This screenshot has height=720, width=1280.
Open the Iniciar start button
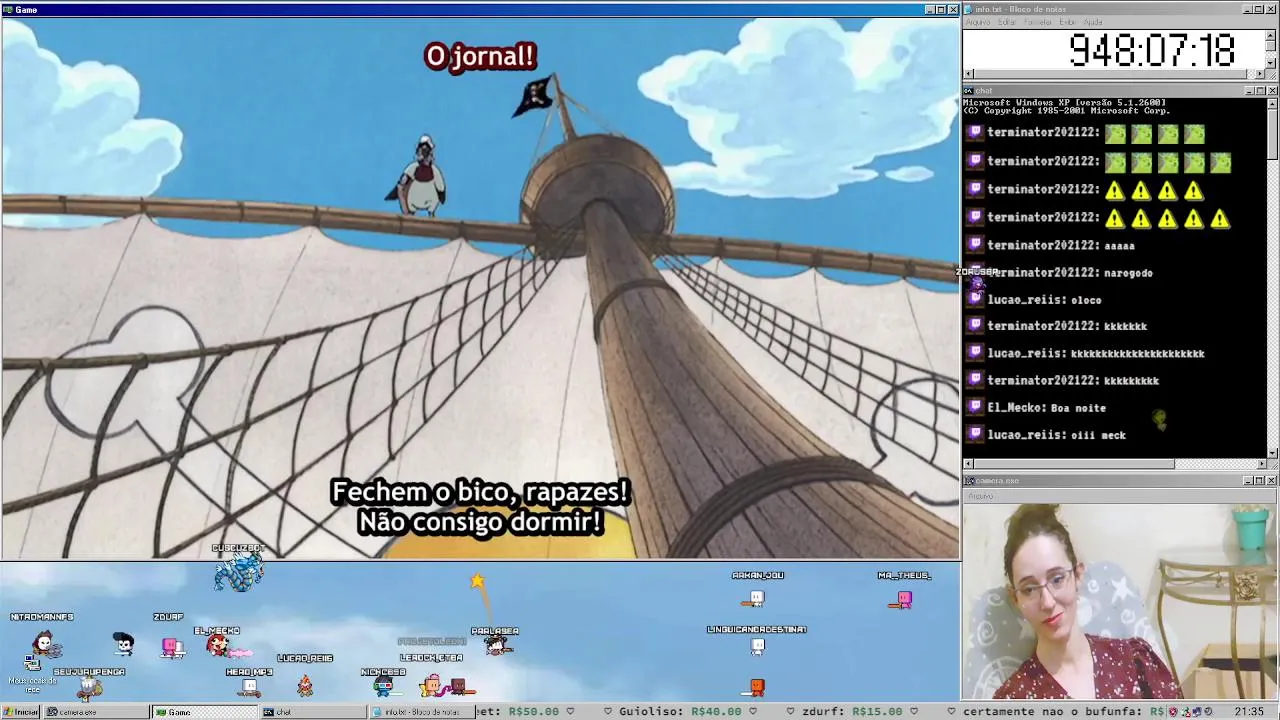point(21,712)
